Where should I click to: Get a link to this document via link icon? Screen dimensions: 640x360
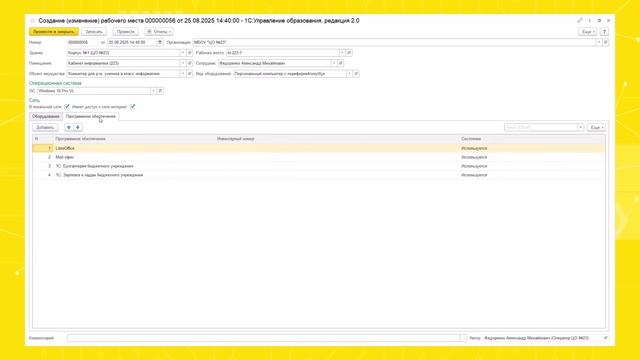(x=580, y=20)
